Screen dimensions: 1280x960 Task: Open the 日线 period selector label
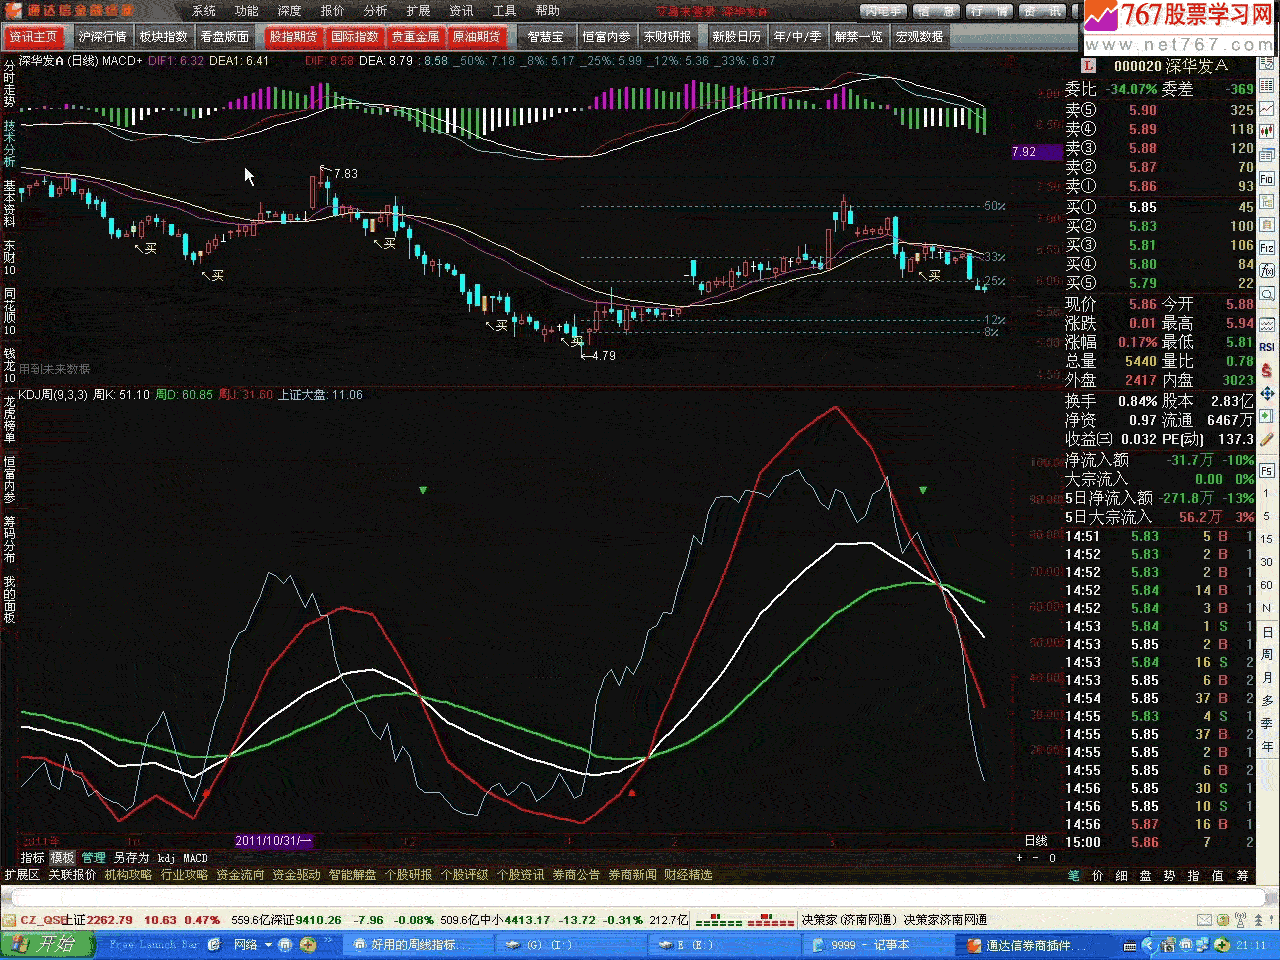point(1036,841)
